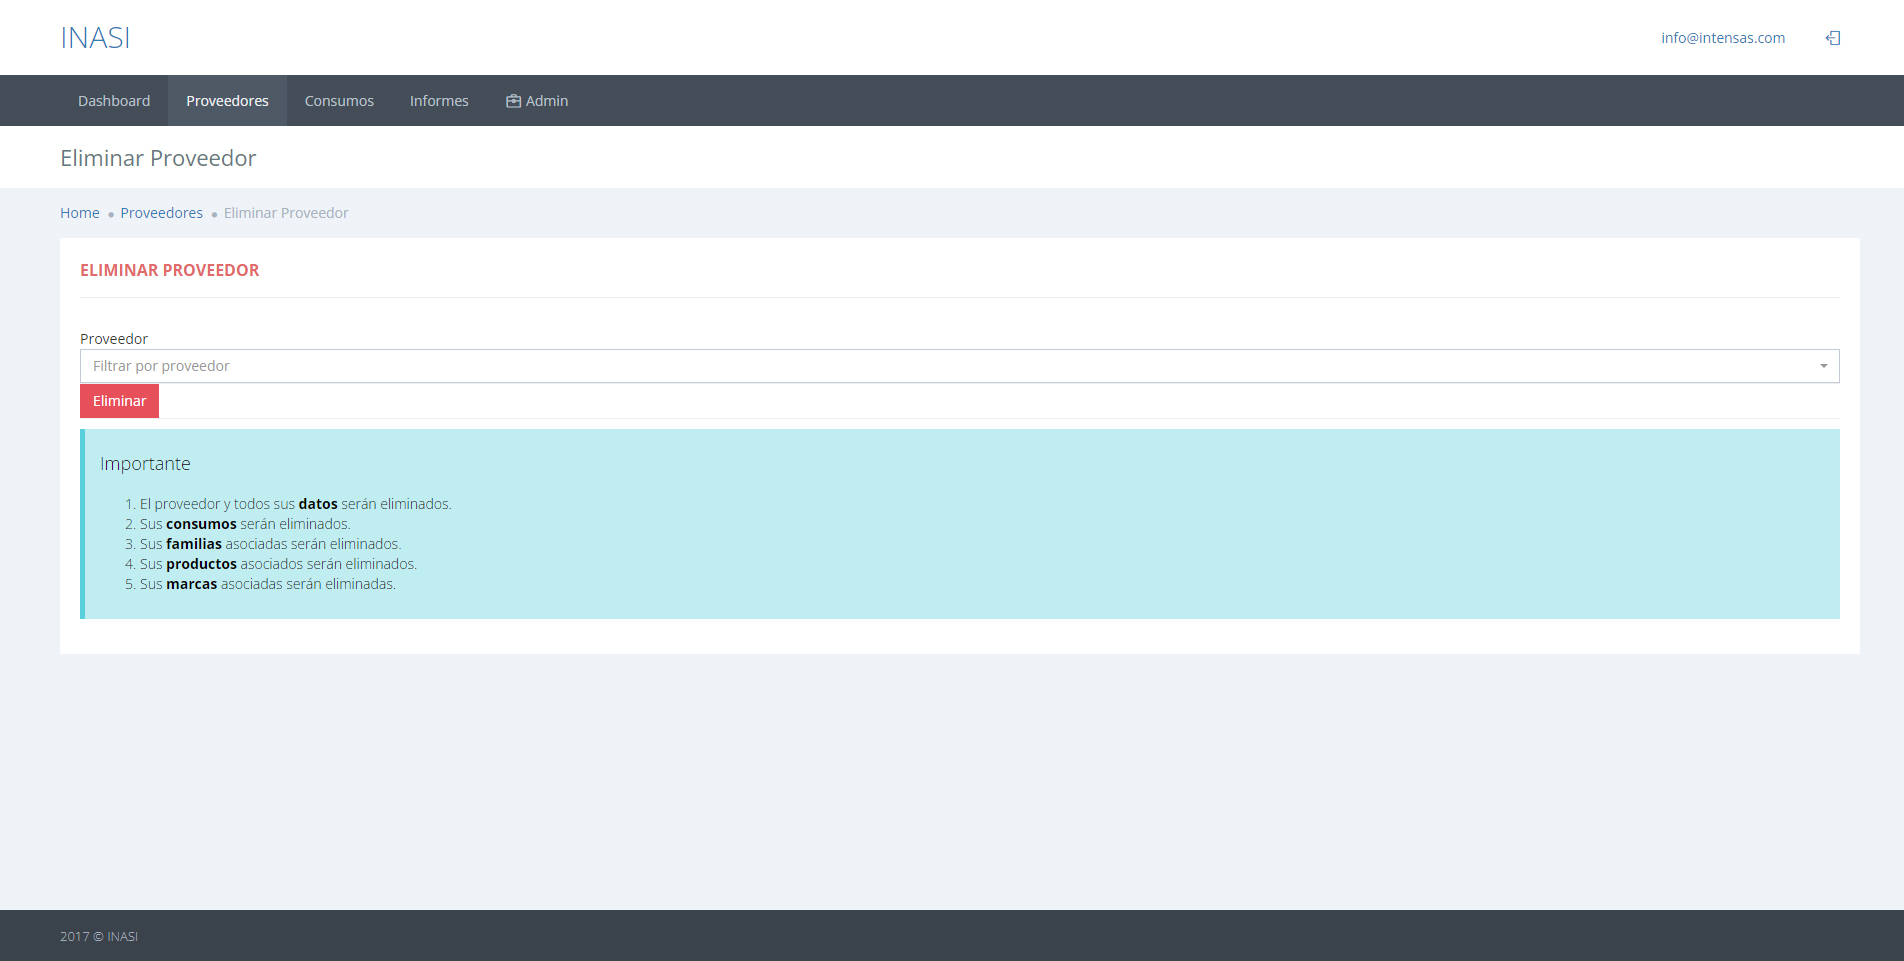Go to the Consumos menu
The image size is (1904, 961).
(339, 101)
